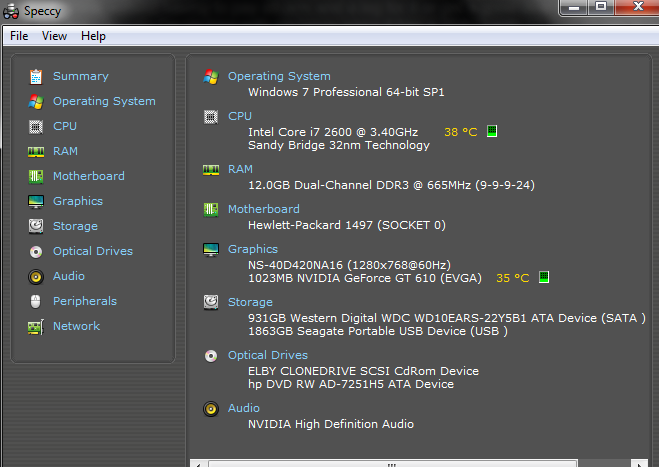Go to the Summary section

(x=81, y=77)
